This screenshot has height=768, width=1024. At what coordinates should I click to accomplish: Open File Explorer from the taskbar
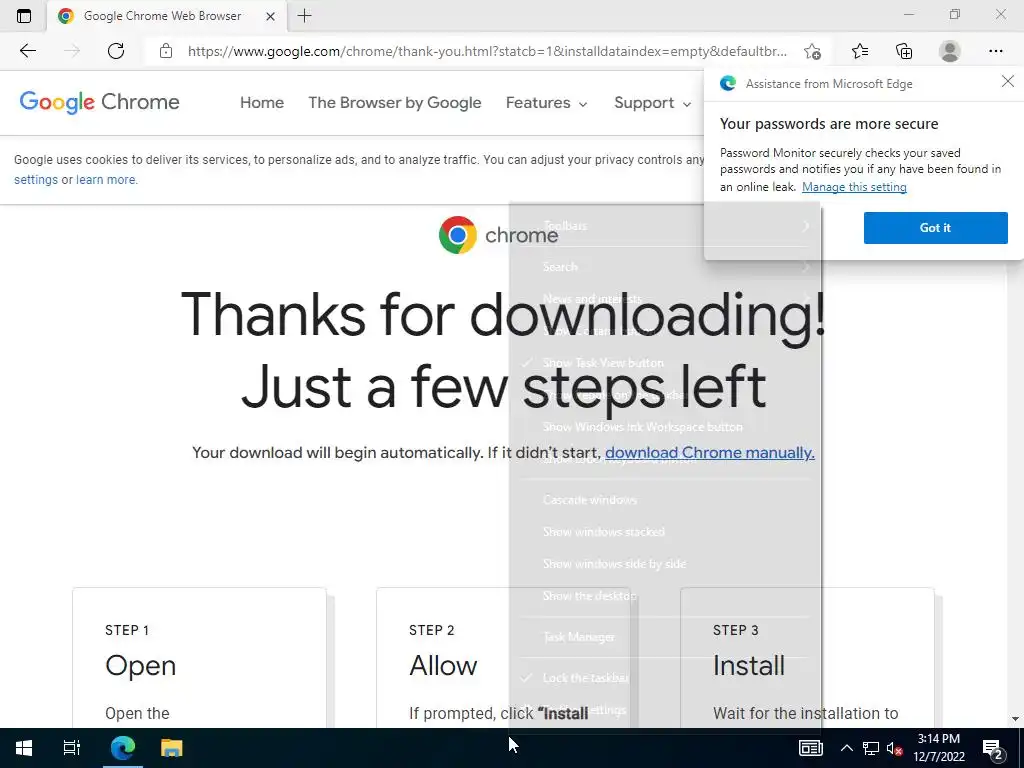(x=172, y=748)
